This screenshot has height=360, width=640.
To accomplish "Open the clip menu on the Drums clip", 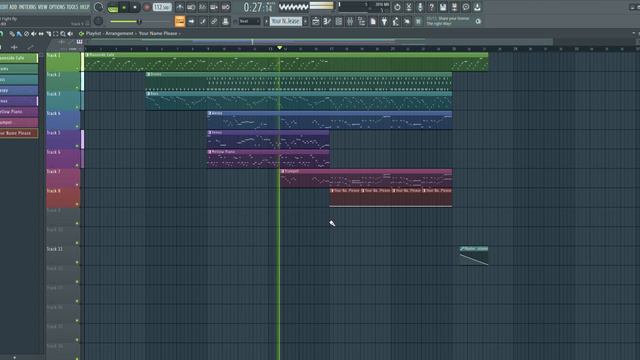I will tap(149, 74).
